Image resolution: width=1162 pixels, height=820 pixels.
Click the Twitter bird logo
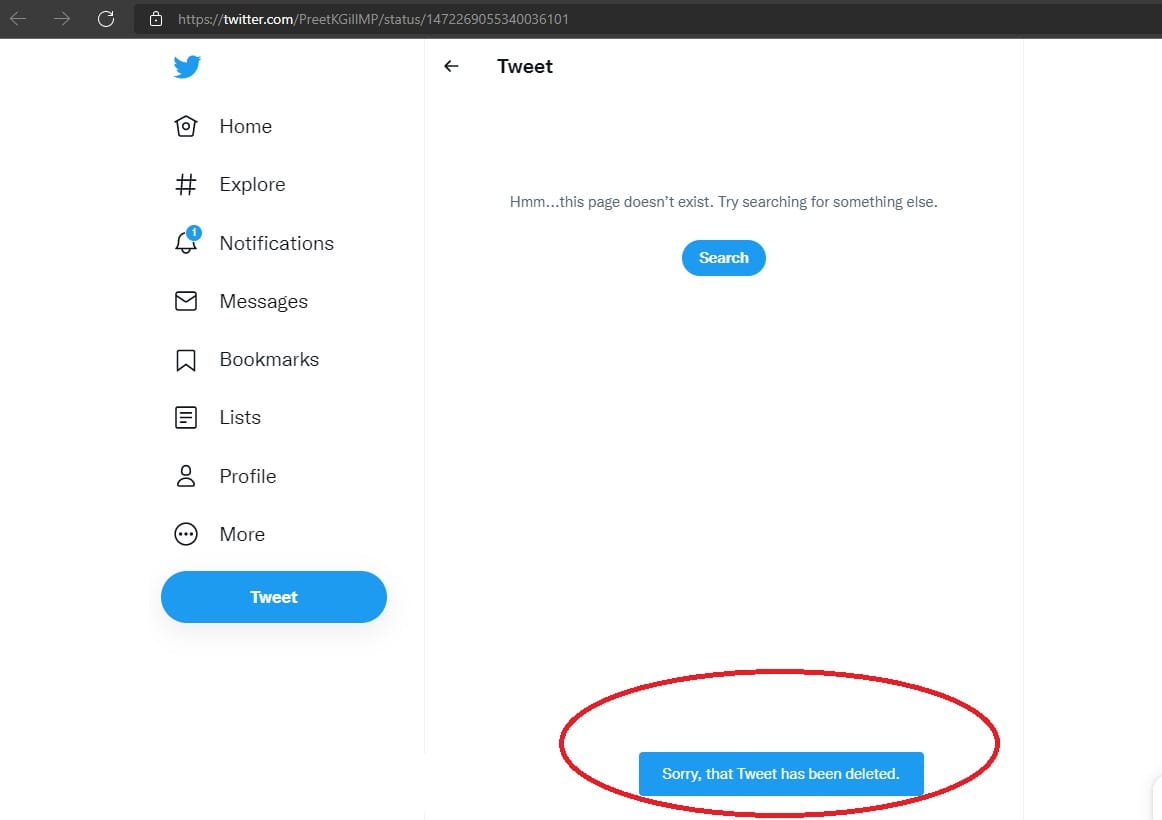187,67
